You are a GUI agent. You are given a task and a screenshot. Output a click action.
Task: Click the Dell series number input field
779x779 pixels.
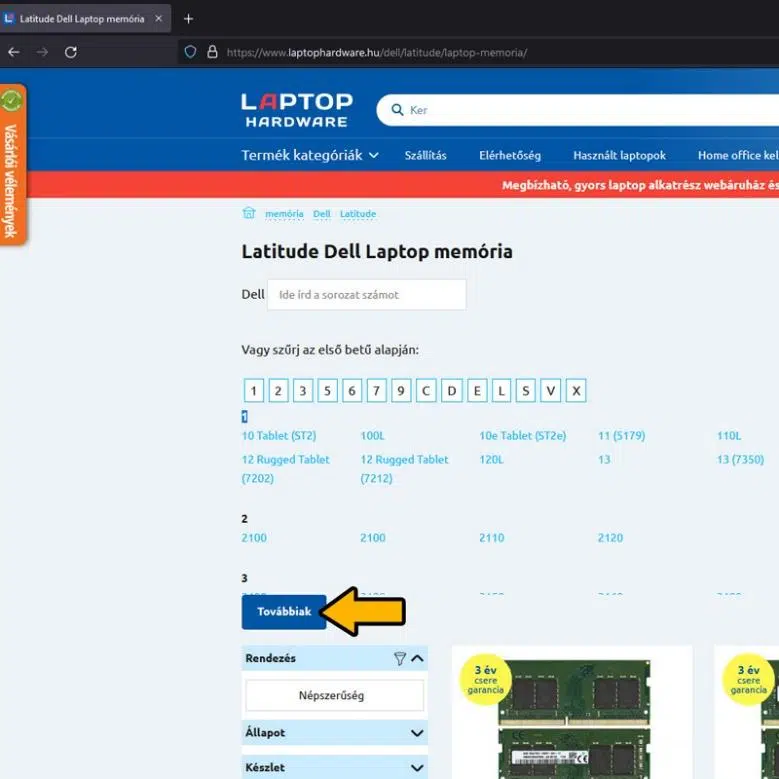click(x=367, y=295)
